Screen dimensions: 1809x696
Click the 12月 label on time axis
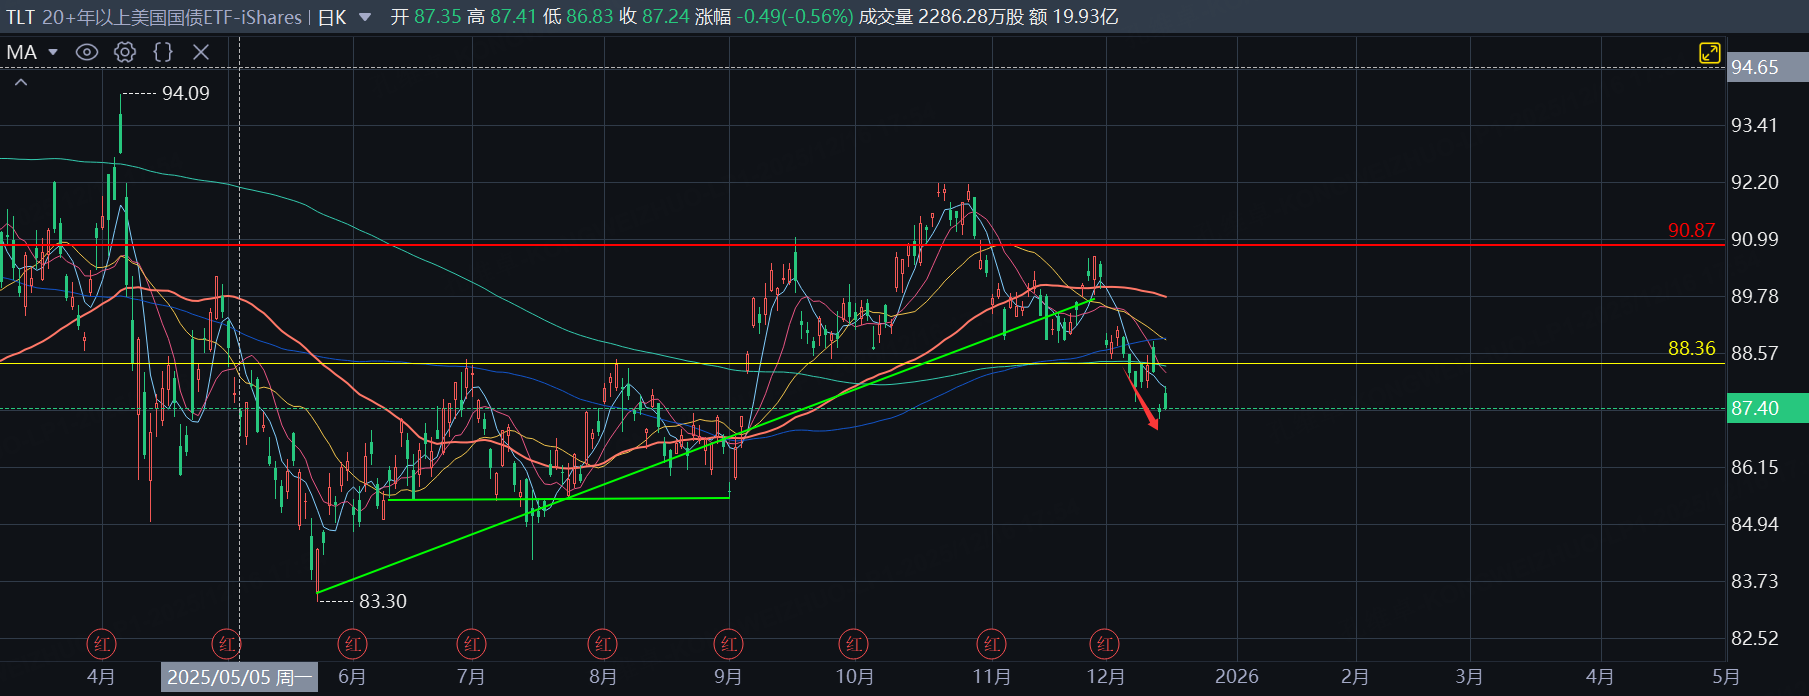point(1105,677)
